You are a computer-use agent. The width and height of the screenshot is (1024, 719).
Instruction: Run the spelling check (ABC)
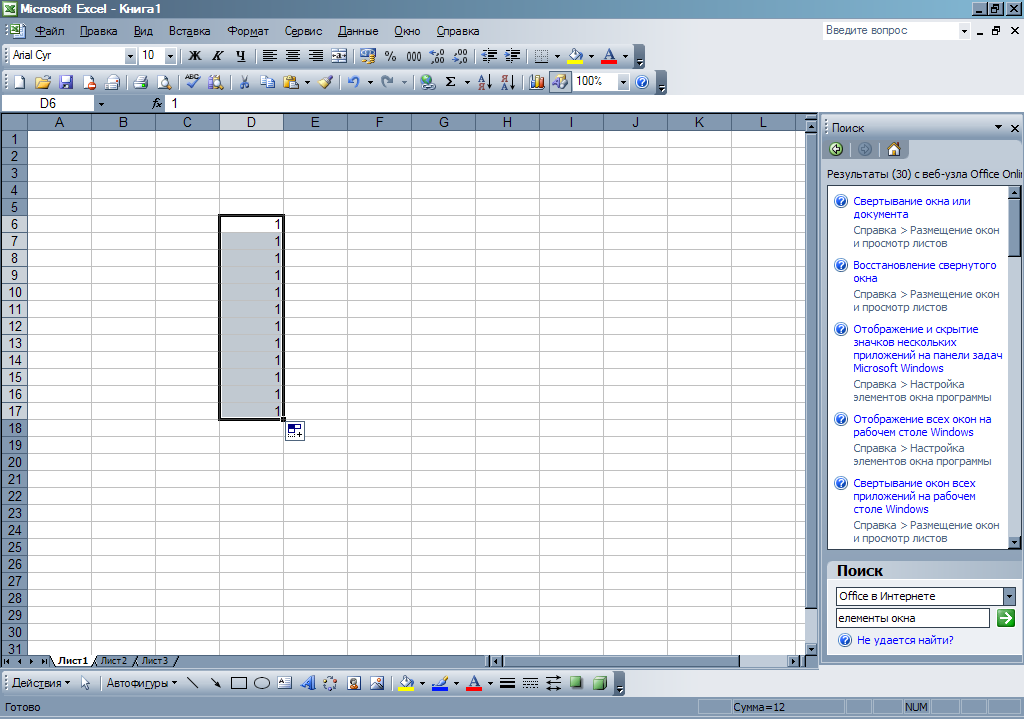192,82
